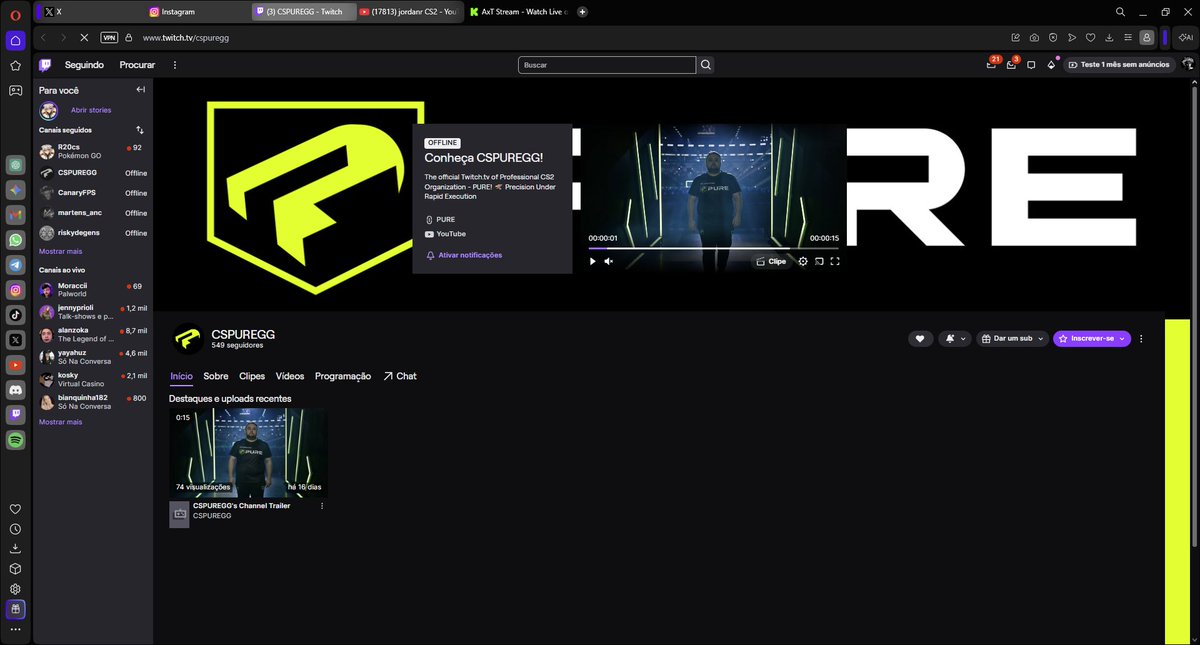Open the Seguindo tab
Screen dimensions: 1200x645
click(84, 65)
